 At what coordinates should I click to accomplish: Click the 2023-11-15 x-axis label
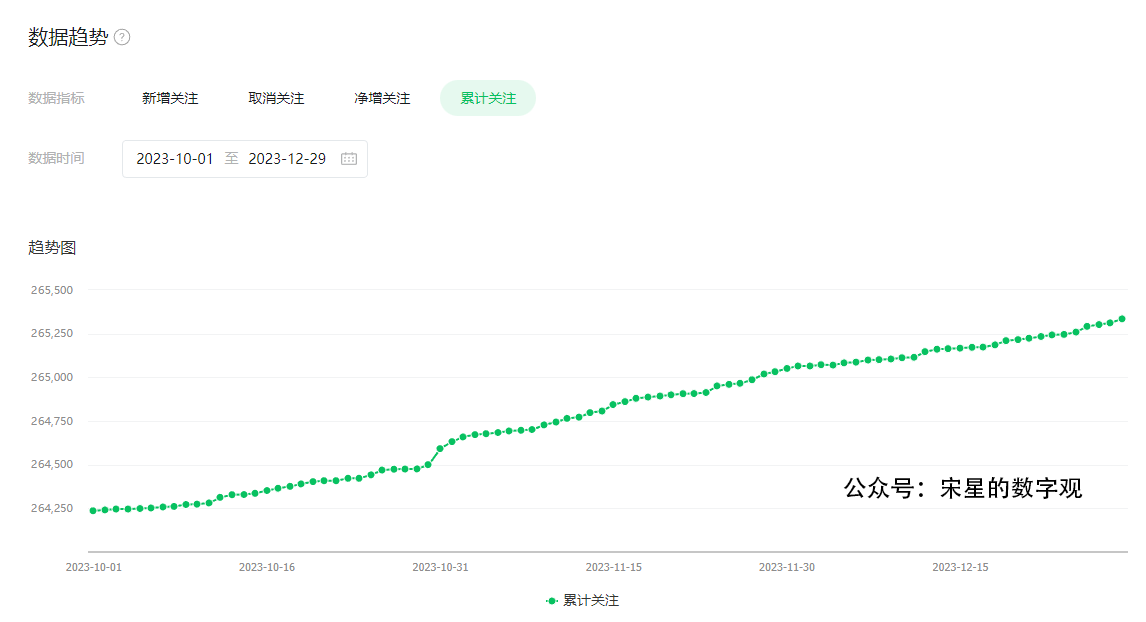tap(614, 567)
